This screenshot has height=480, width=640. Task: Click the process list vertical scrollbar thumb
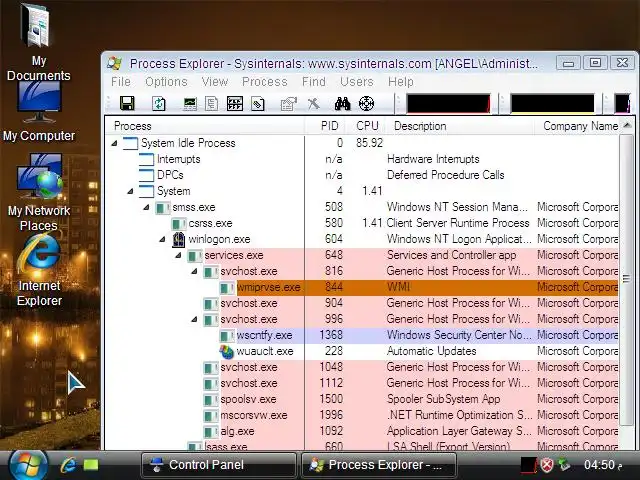pos(627,279)
